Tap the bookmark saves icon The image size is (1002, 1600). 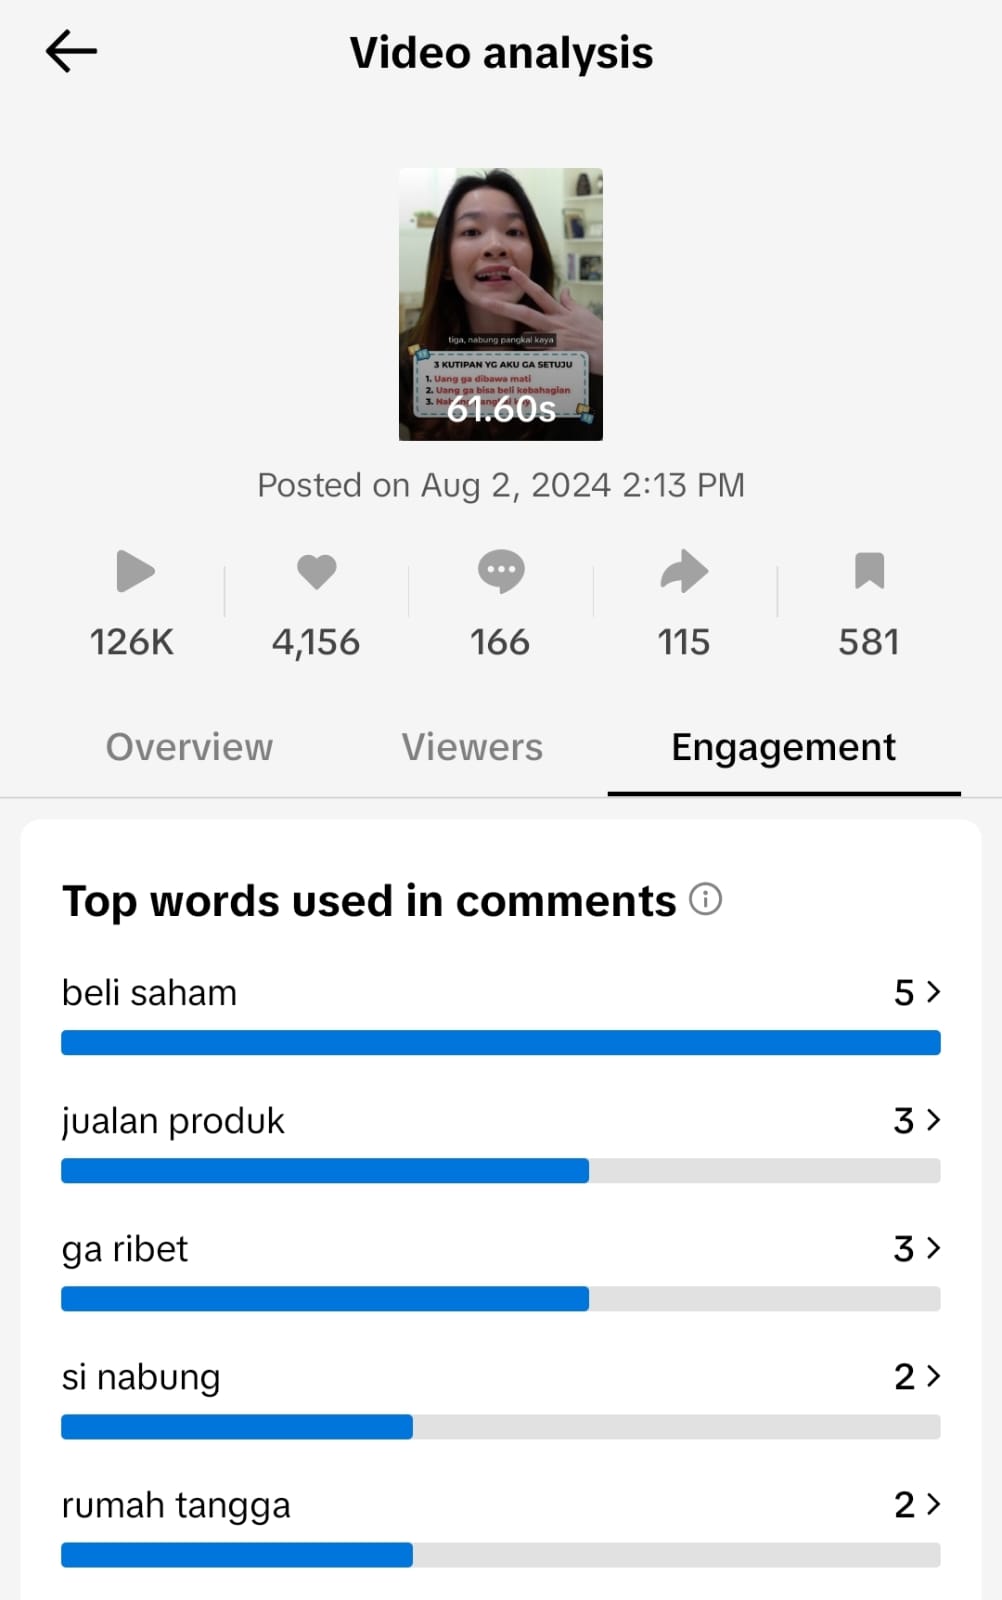coord(869,572)
